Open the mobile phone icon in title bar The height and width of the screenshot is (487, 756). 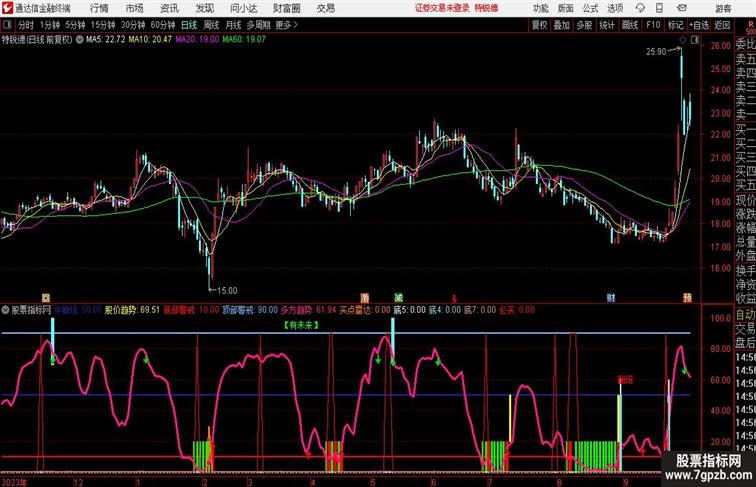(x=660, y=8)
